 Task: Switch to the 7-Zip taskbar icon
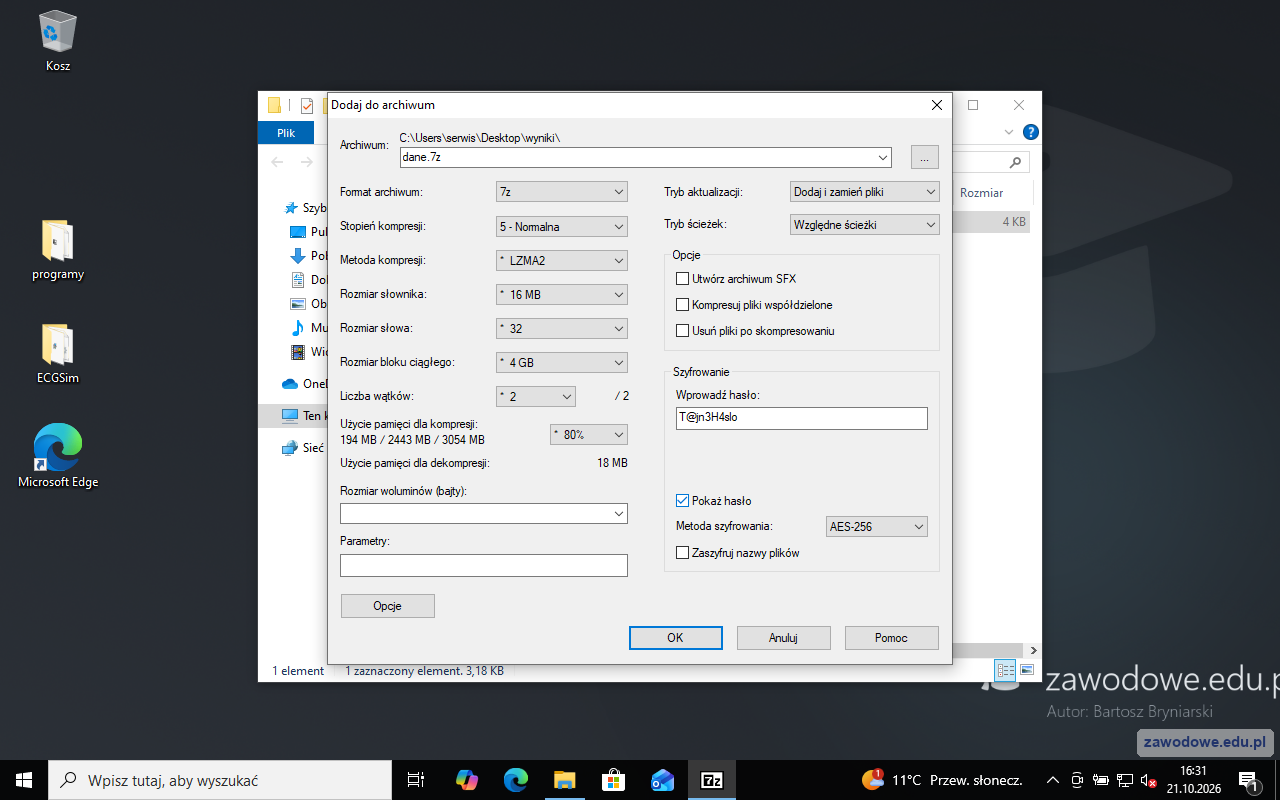tap(712, 780)
